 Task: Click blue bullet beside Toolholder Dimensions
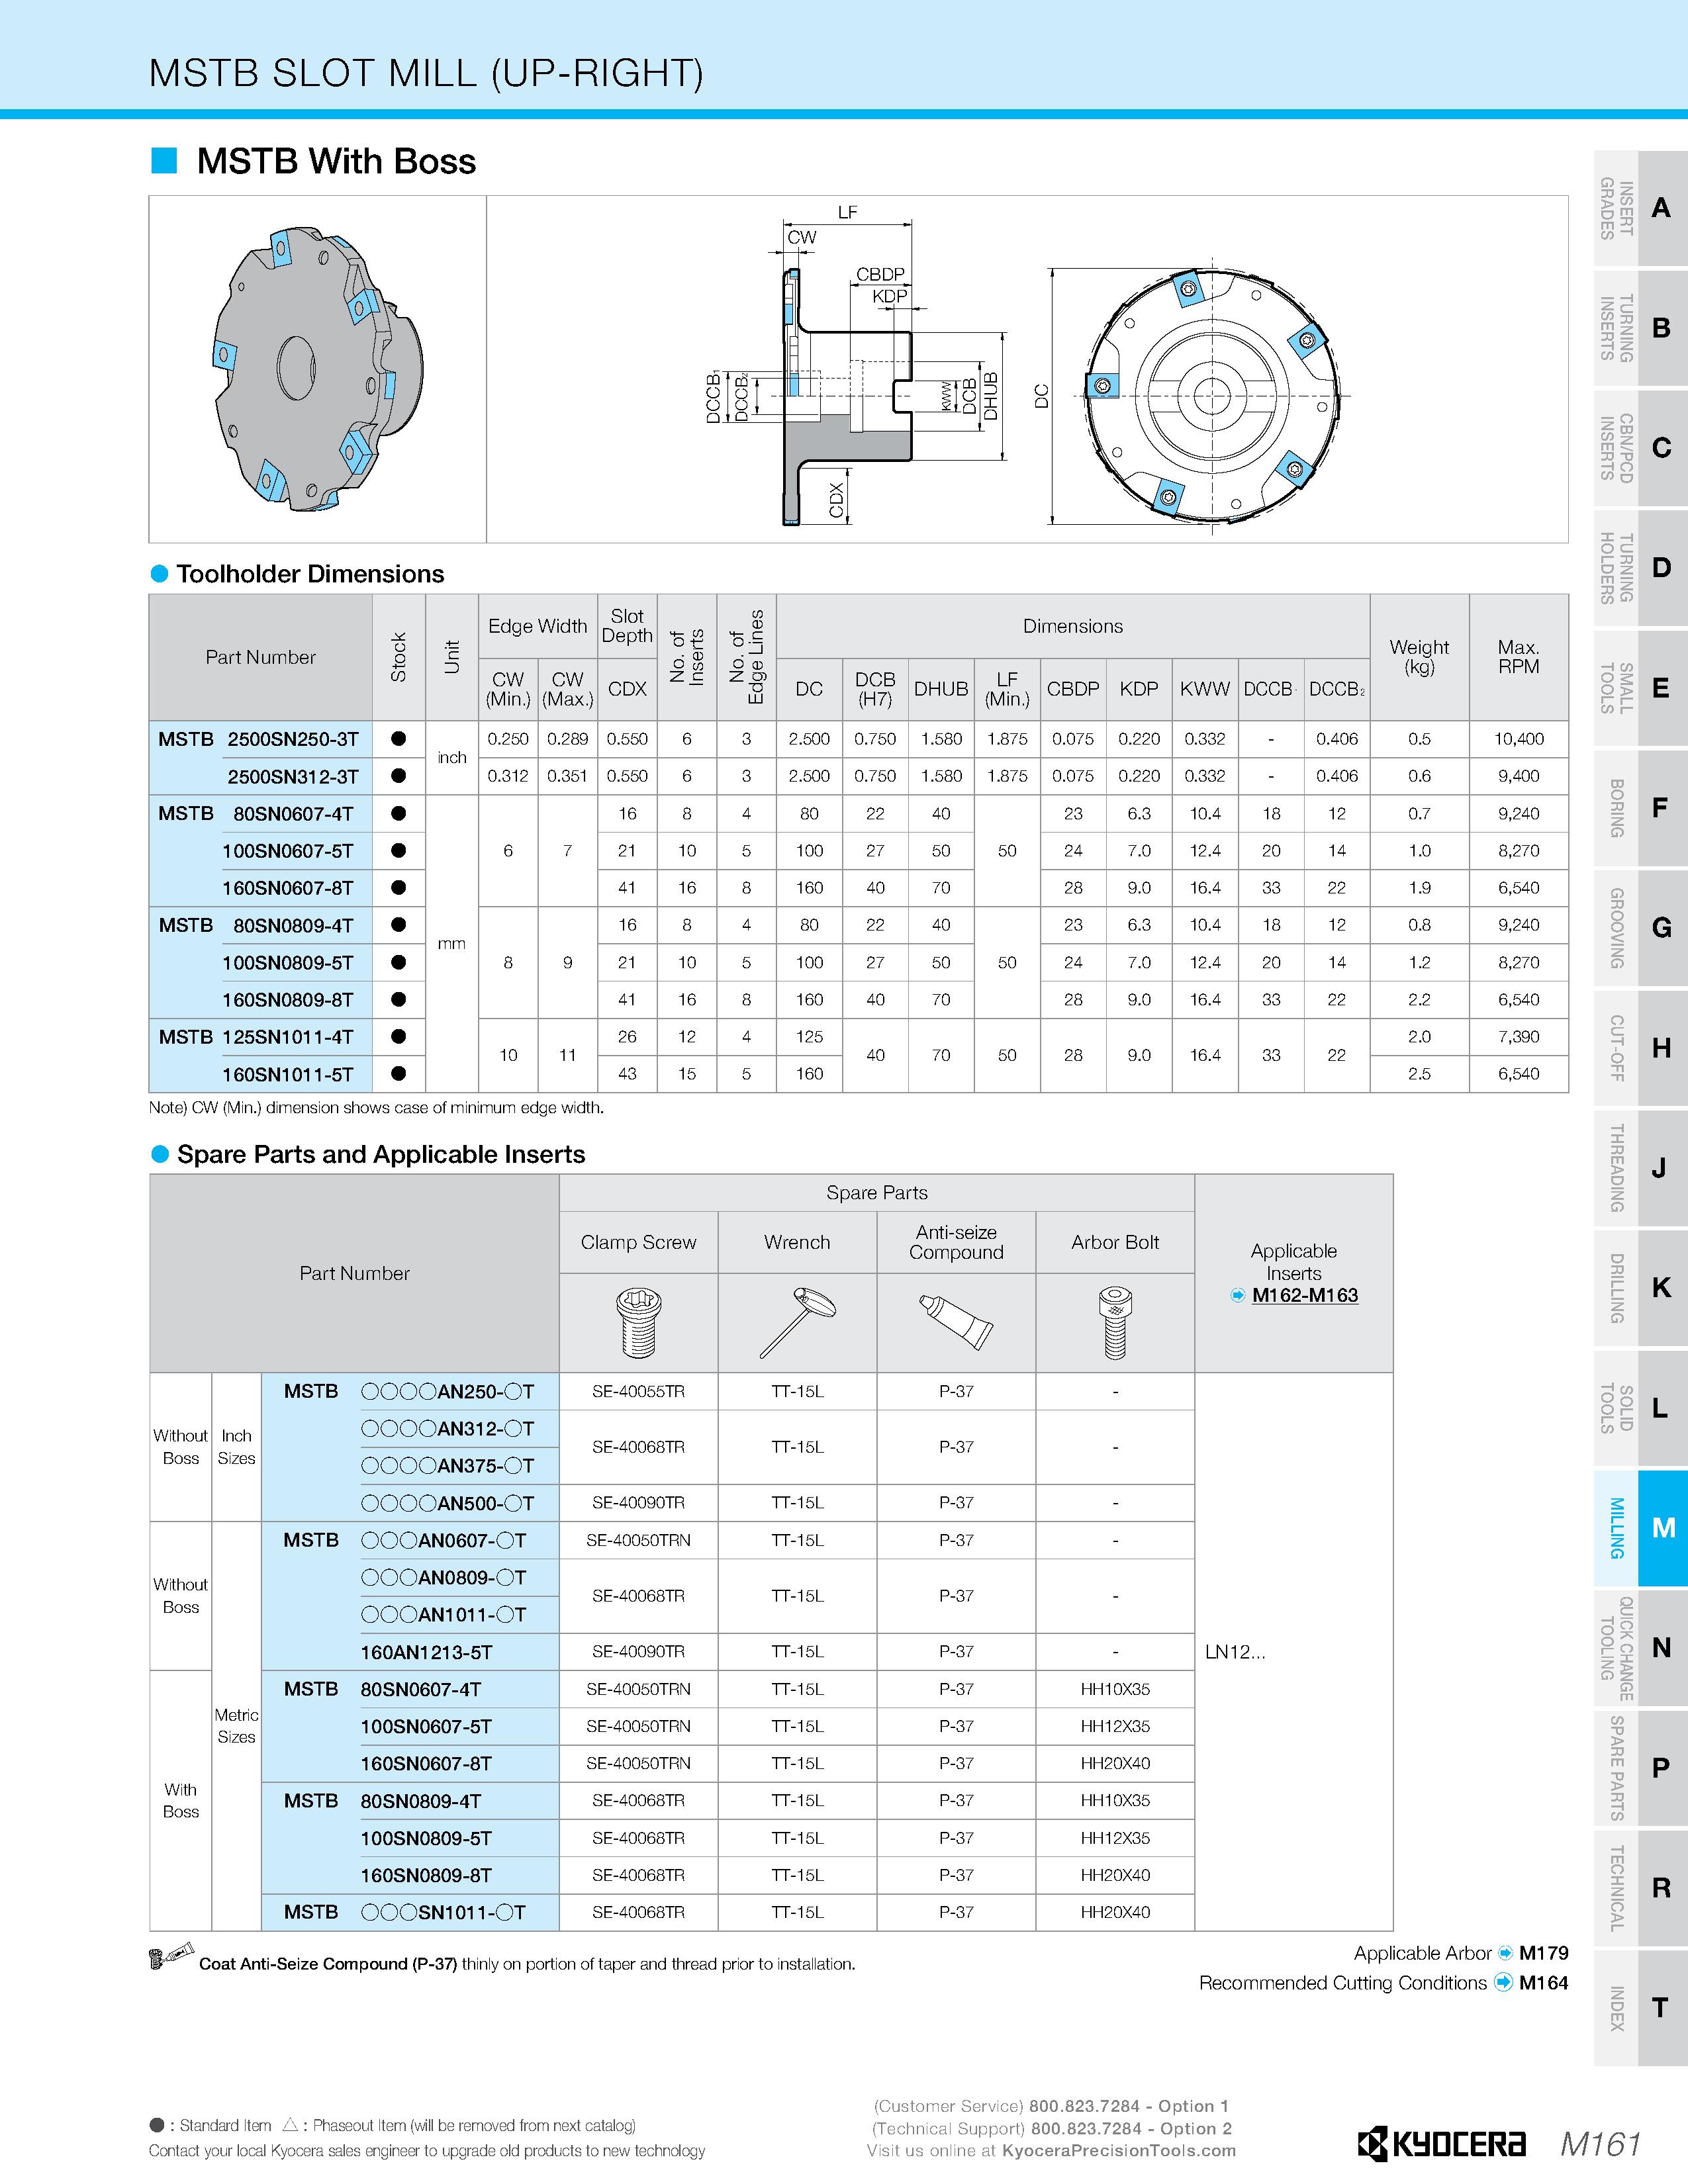click(x=159, y=574)
